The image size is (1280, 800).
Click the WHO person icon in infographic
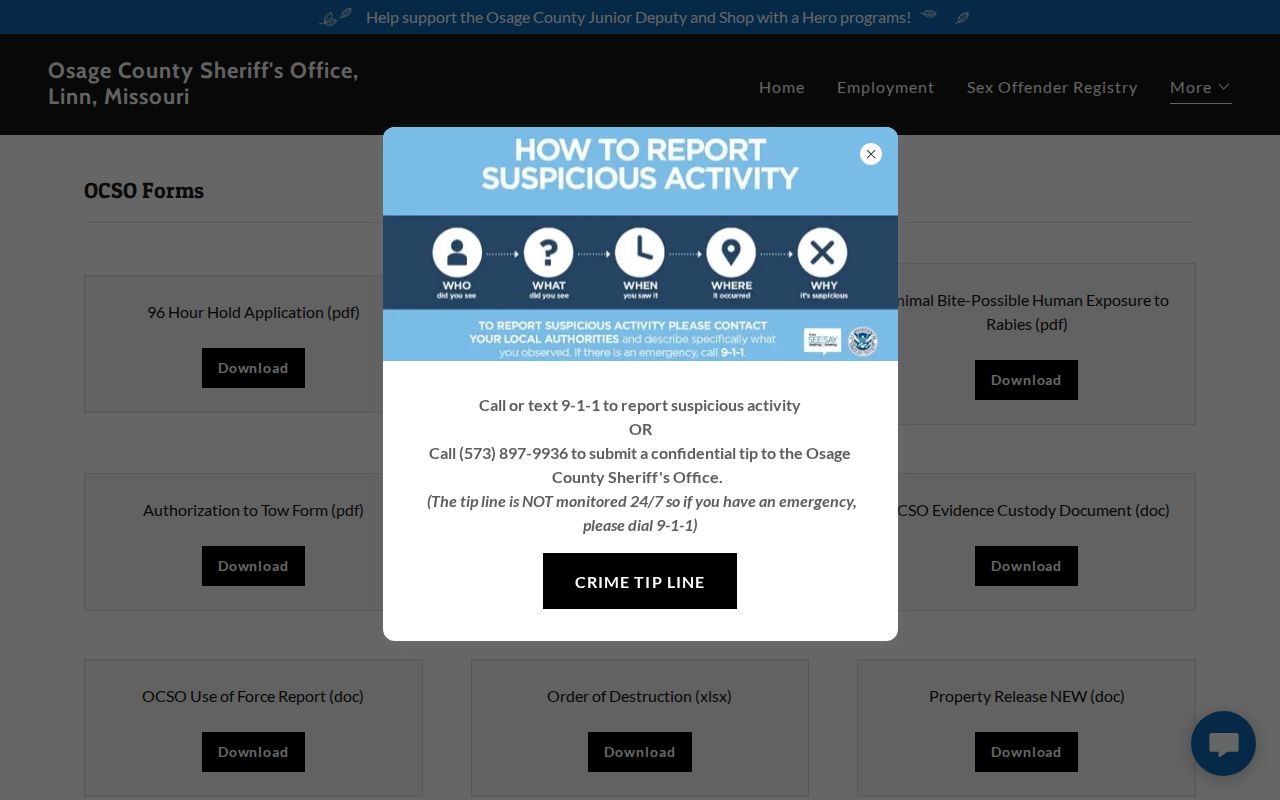click(x=457, y=252)
